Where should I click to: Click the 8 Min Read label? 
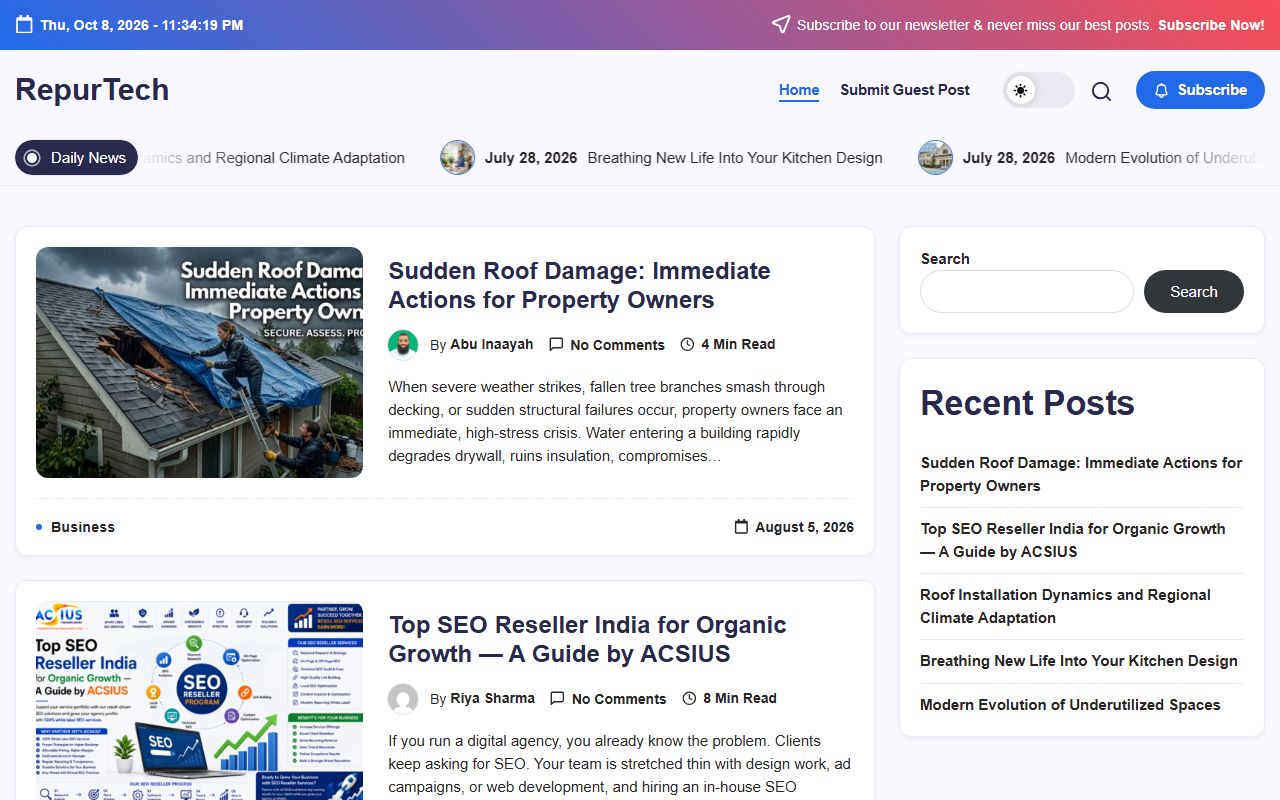pos(740,699)
